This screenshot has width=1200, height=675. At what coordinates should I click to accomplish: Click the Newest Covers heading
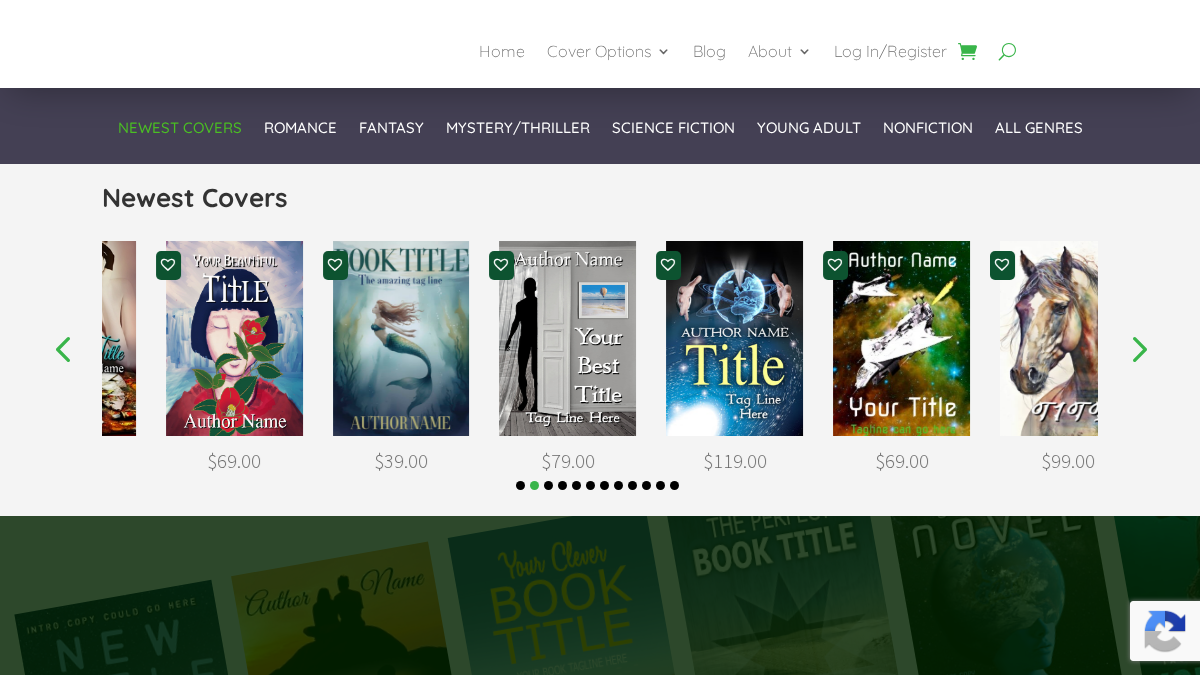[194, 198]
